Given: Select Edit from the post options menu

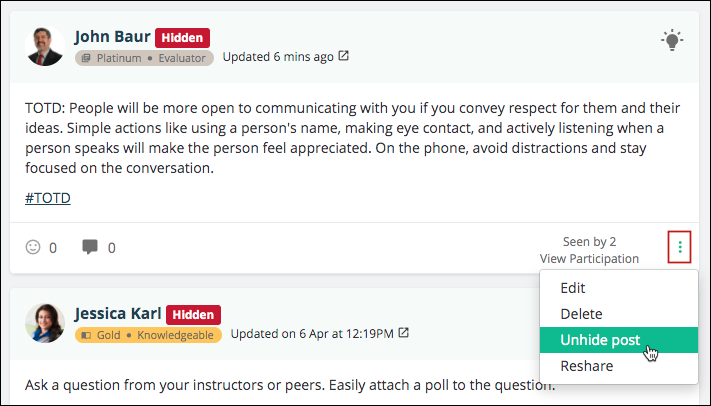Looking at the screenshot, I should (573, 288).
